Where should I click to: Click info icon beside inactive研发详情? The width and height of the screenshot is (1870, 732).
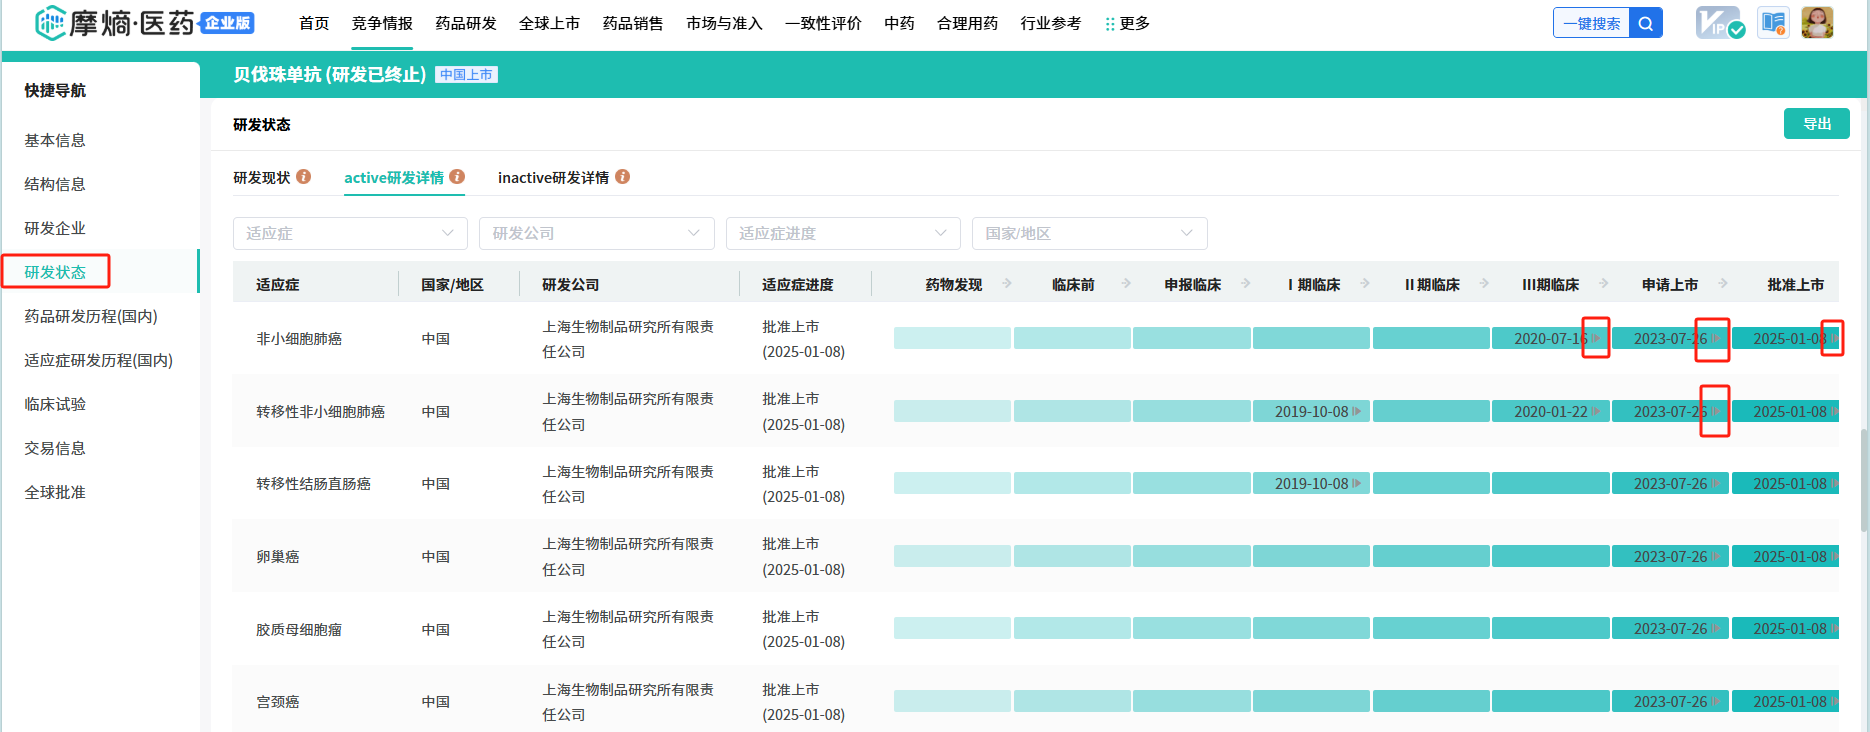click(622, 177)
